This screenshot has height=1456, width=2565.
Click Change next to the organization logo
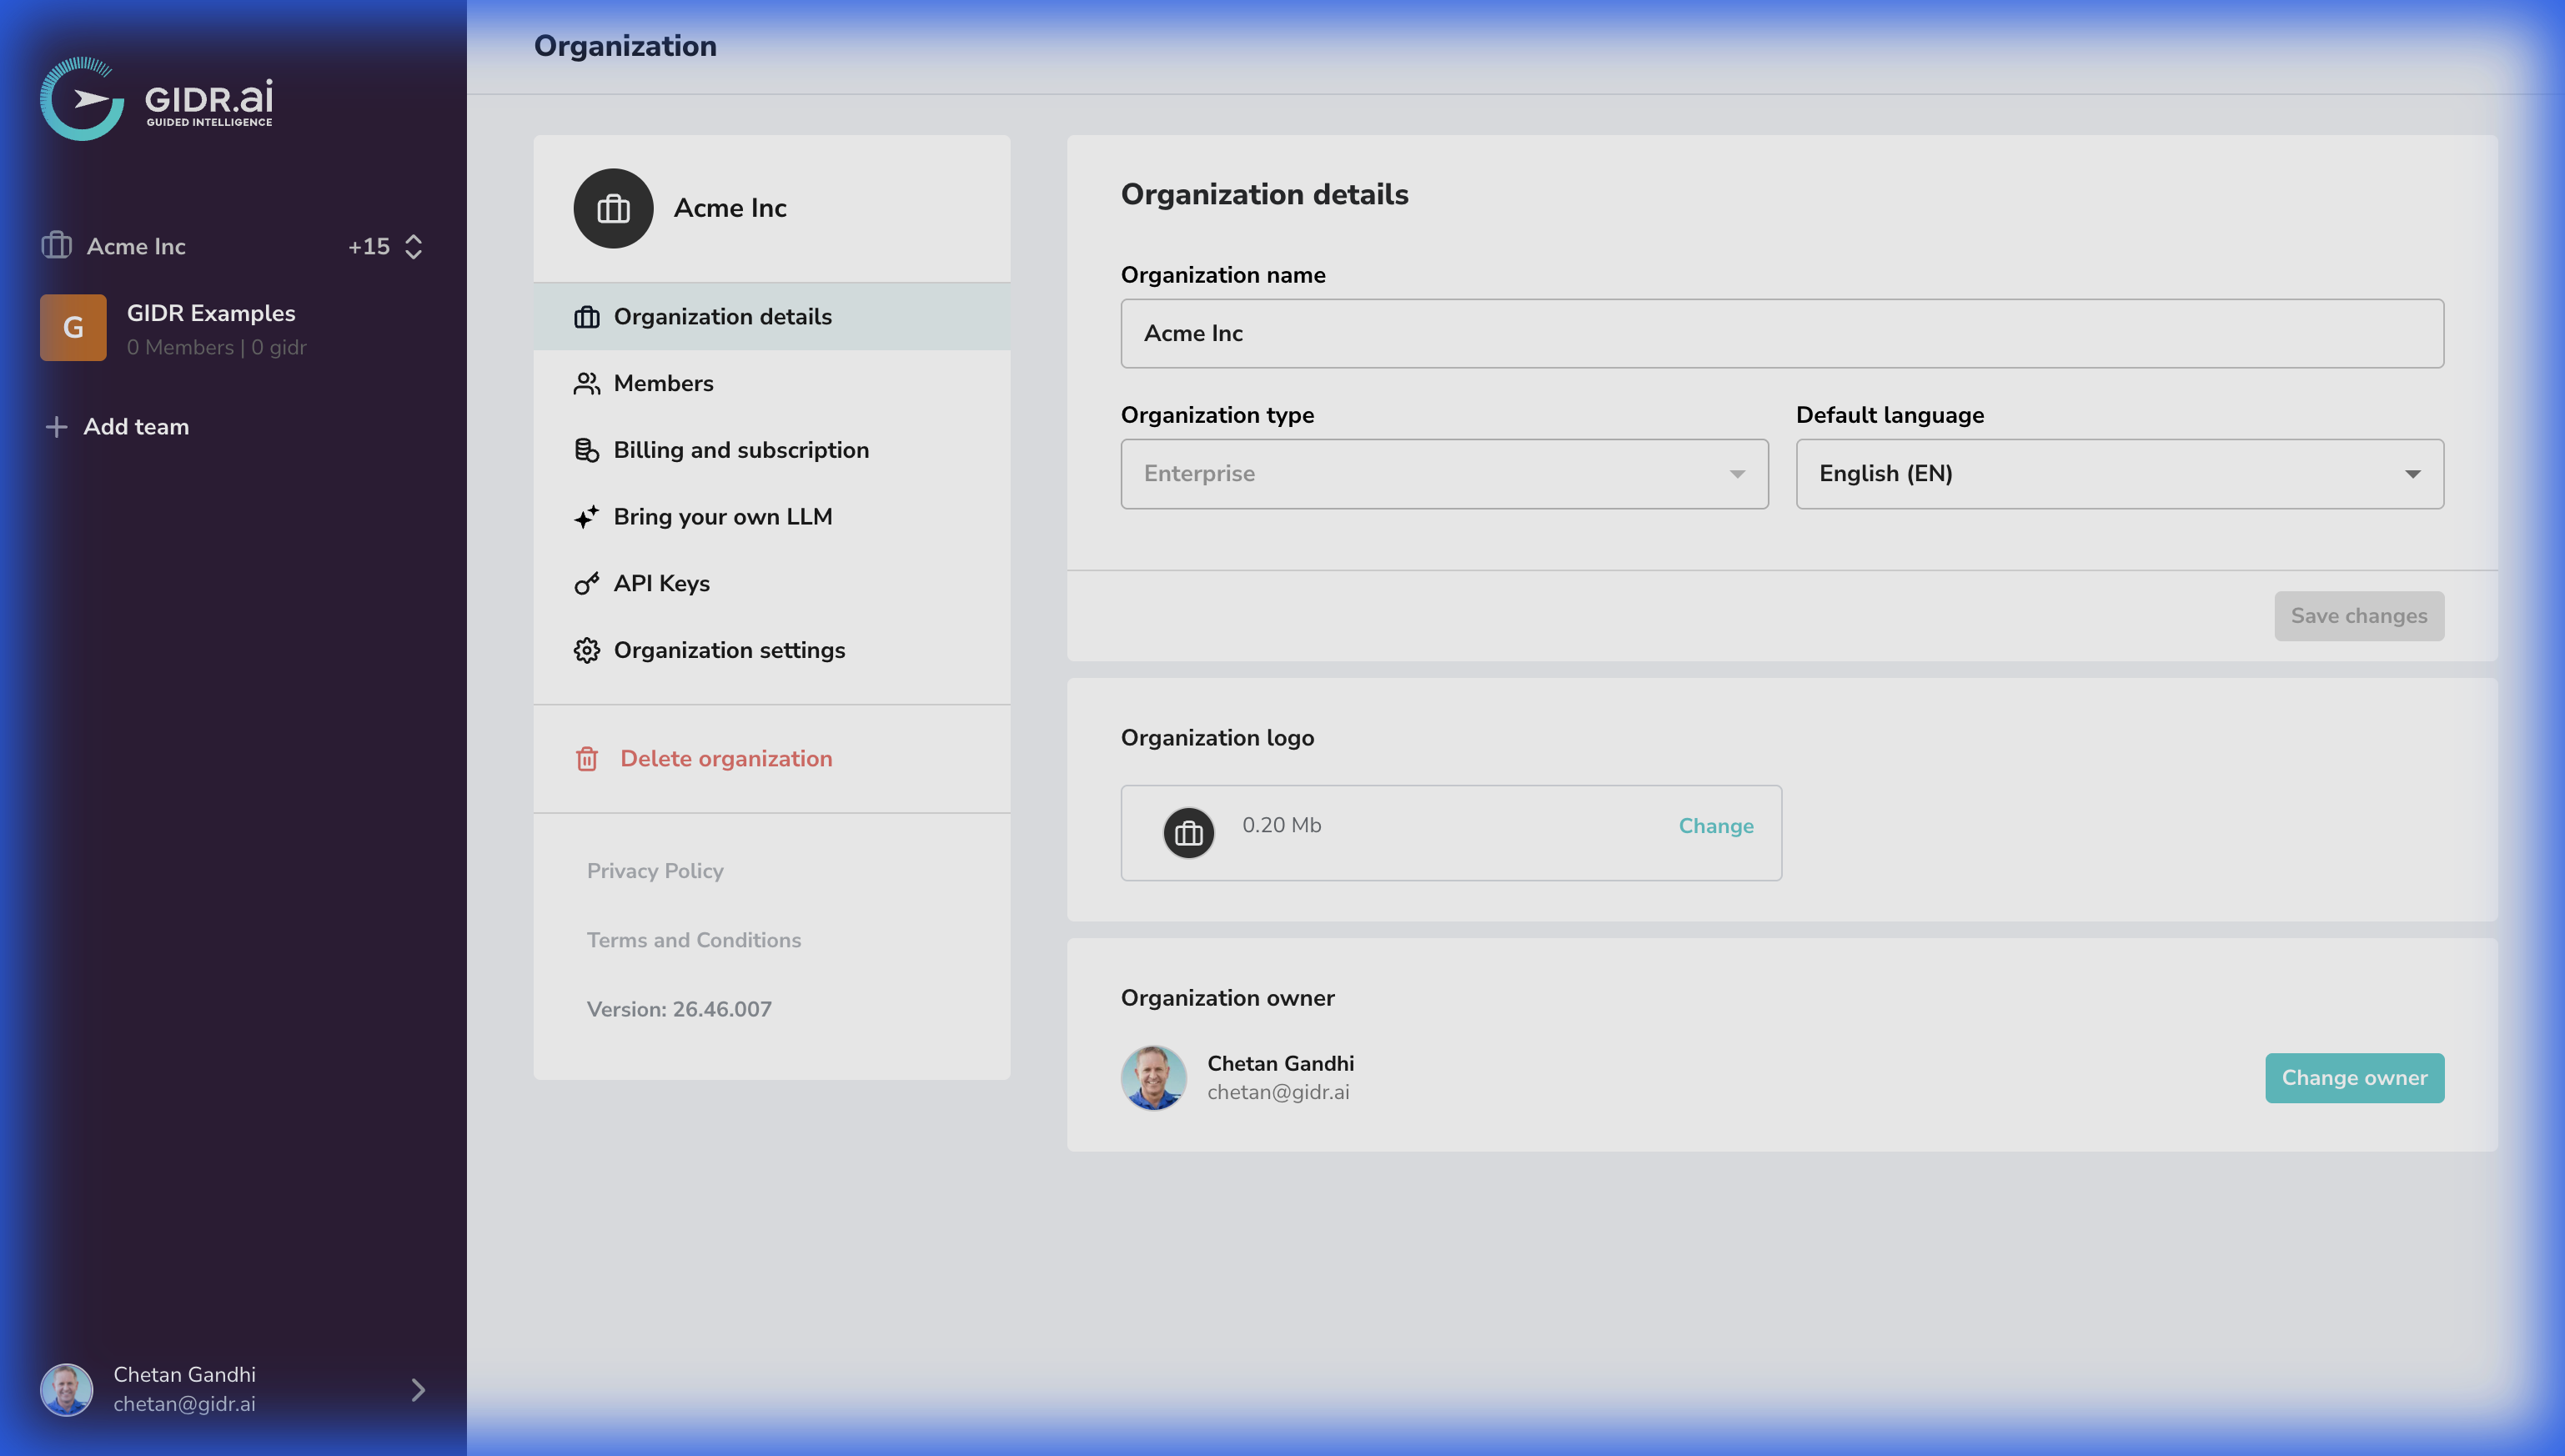click(x=1716, y=826)
